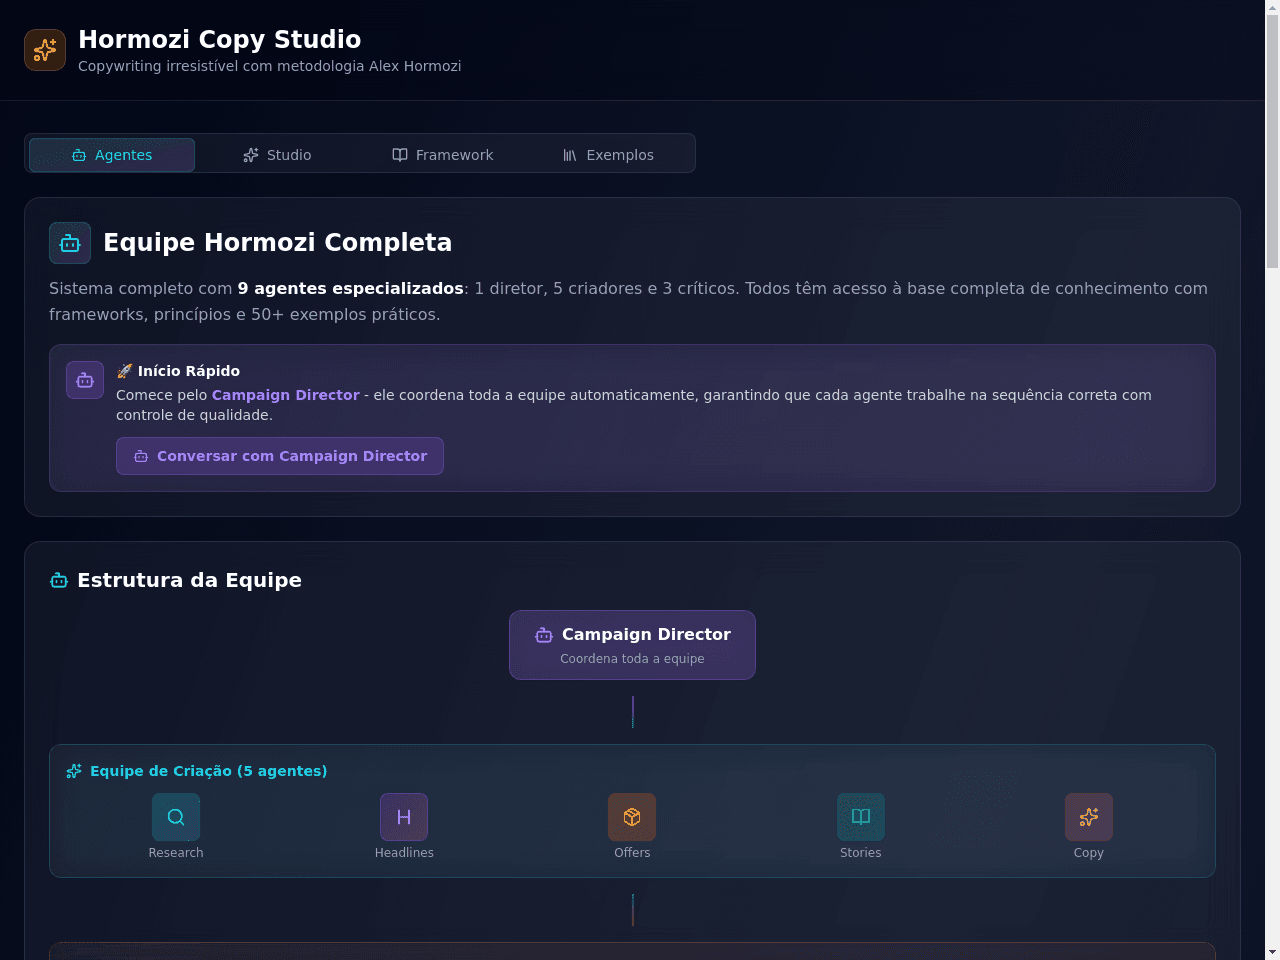
Task: Click the Offers label under its icon
Action: coord(632,853)
